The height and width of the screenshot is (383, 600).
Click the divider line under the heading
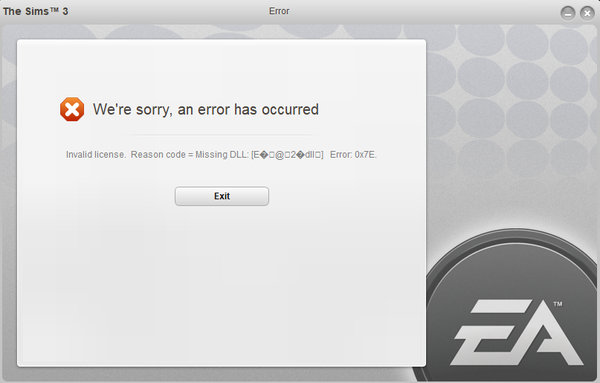(221, 135)
